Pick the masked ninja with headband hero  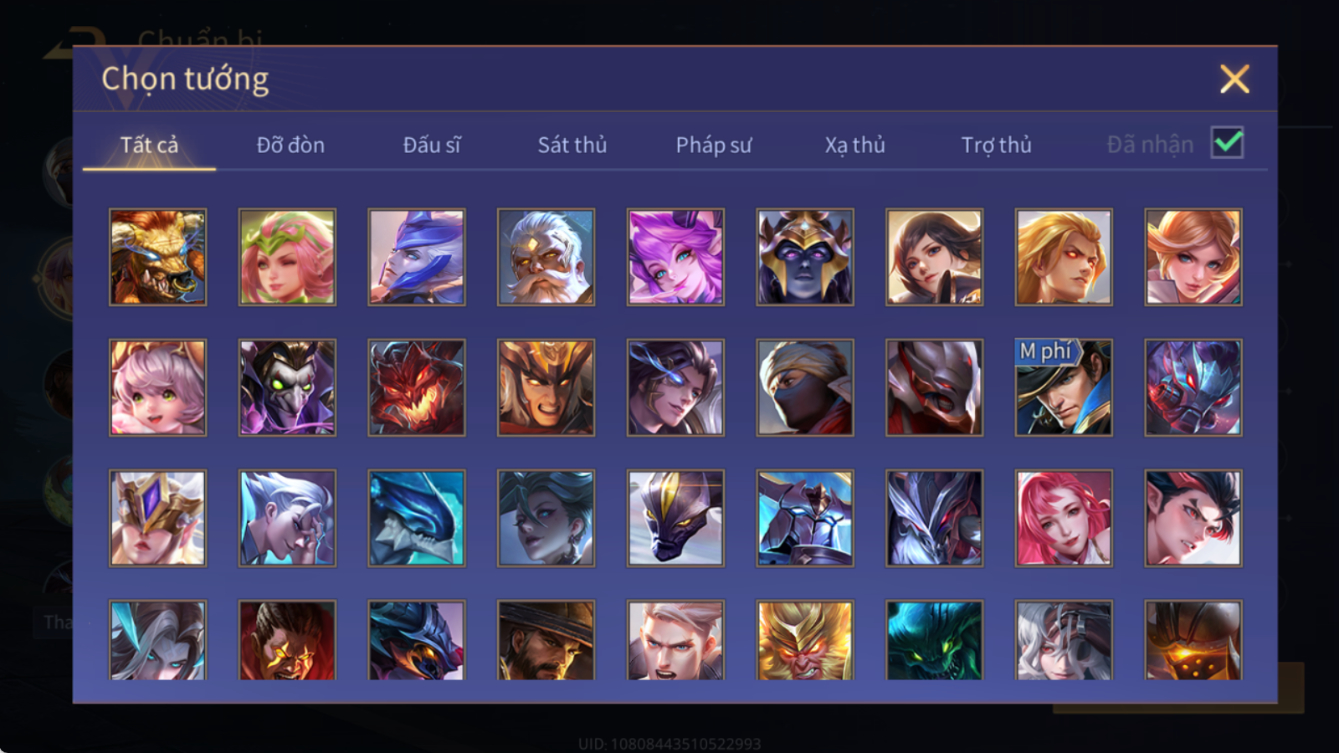805,388
